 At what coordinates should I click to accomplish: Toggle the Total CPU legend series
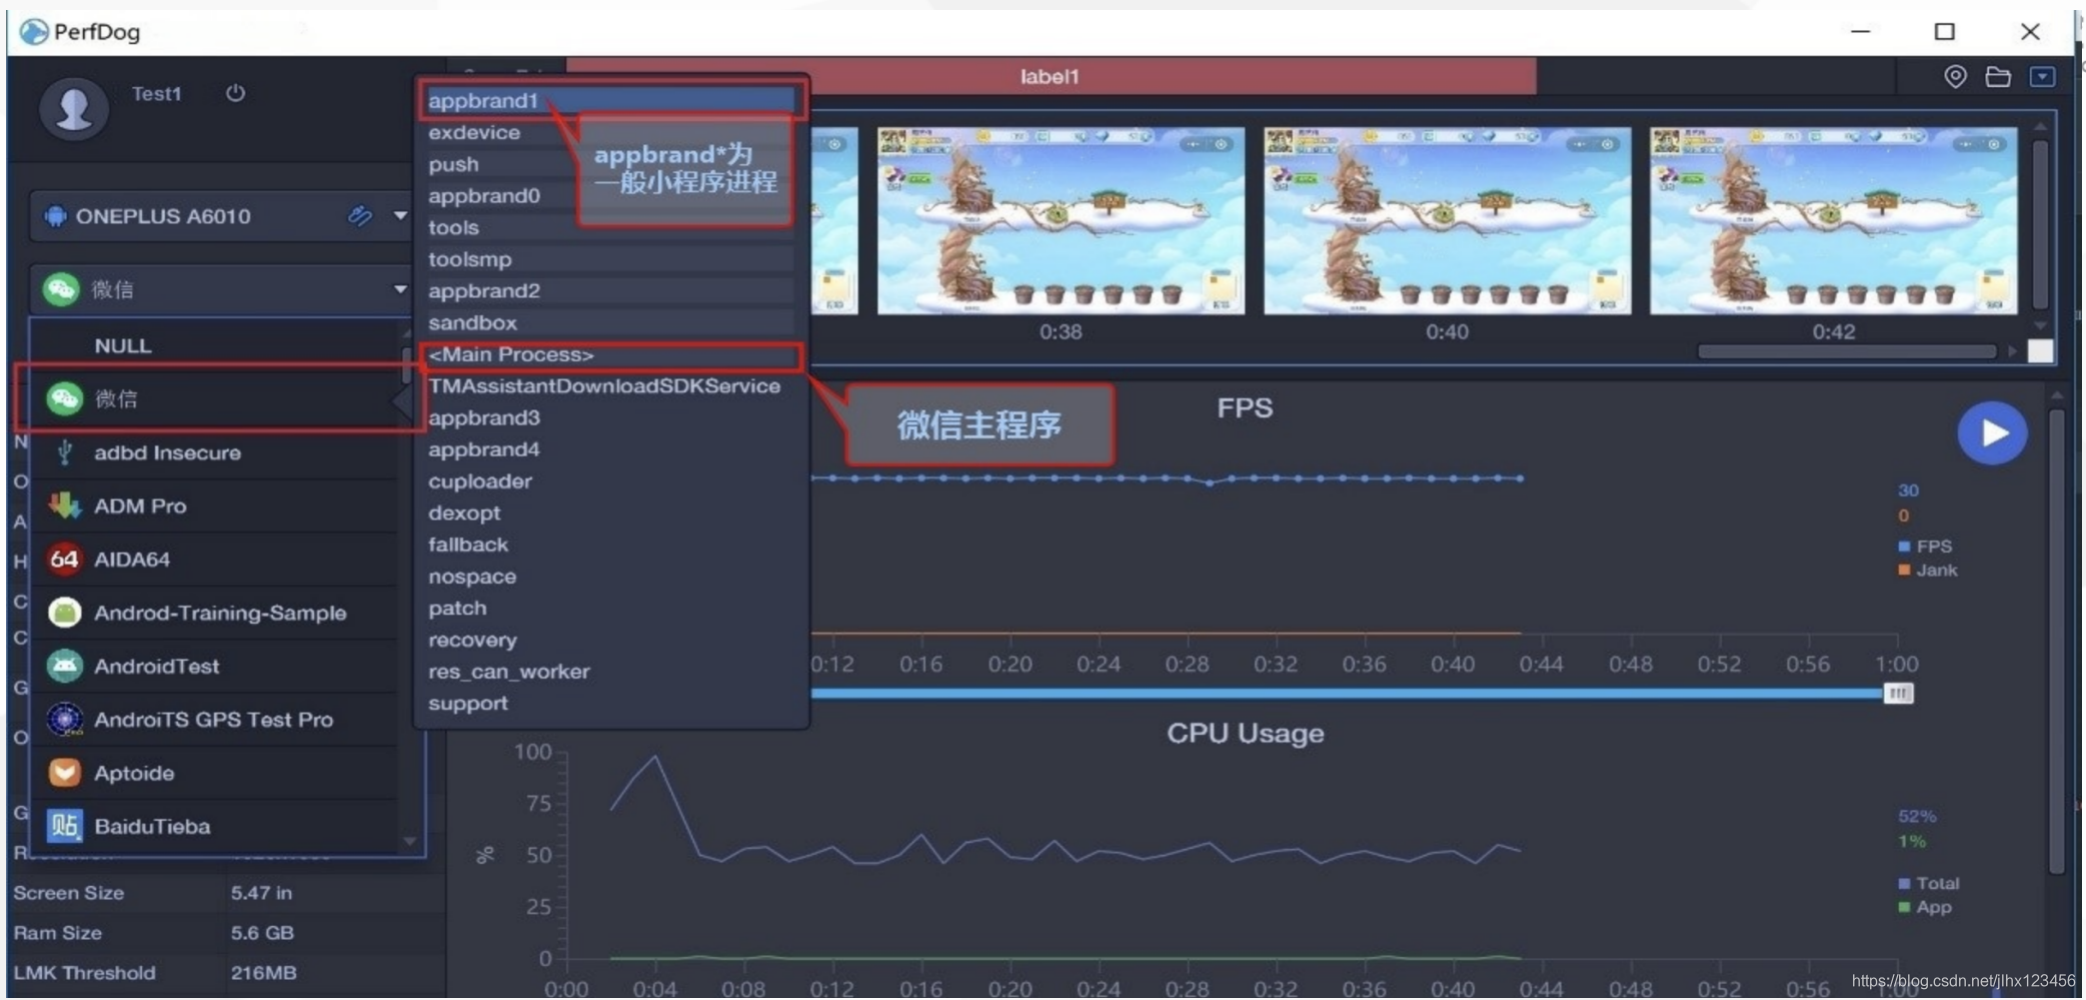click(x=1928, y=883)
